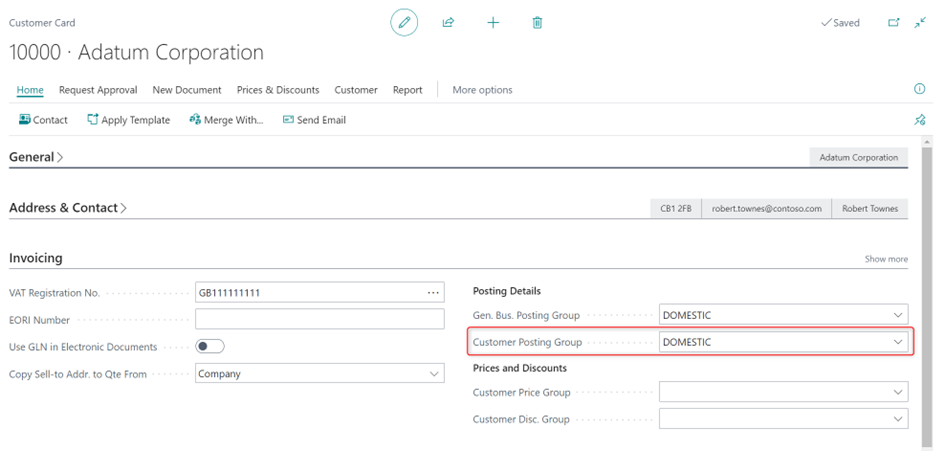Open Customer Posting Group dropdown
The height and width of the screenshot is (451, 945).
click(x=897, y=342)
